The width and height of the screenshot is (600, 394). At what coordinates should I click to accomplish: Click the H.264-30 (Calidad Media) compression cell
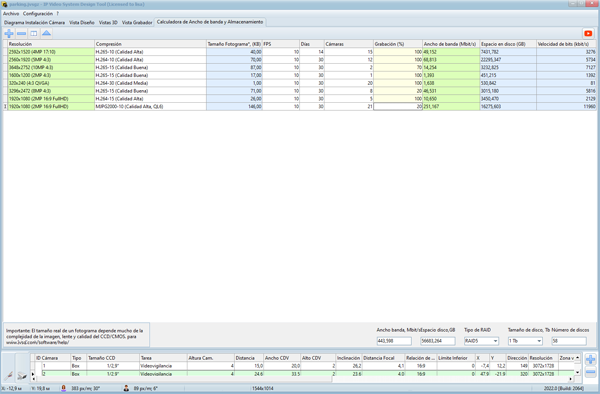(x=150, y=83)
